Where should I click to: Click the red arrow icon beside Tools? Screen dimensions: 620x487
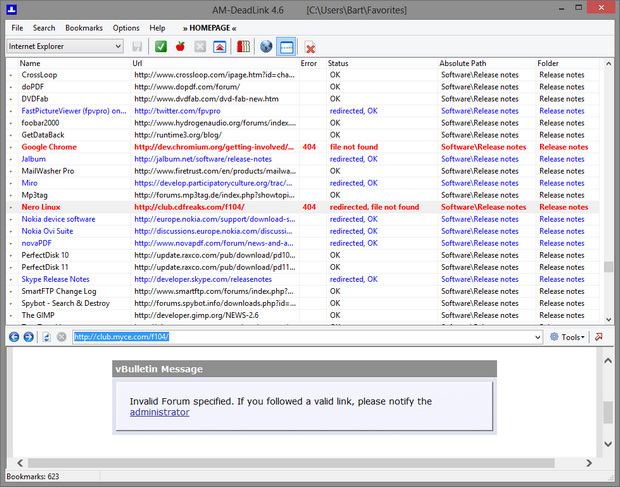click(x=599, y=337)
